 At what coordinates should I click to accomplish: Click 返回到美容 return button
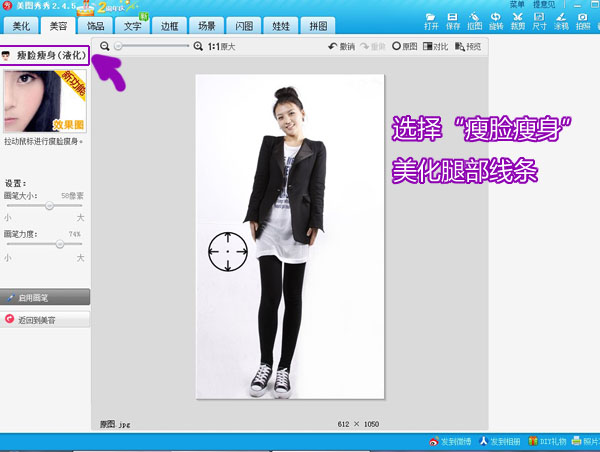(45, 320)
